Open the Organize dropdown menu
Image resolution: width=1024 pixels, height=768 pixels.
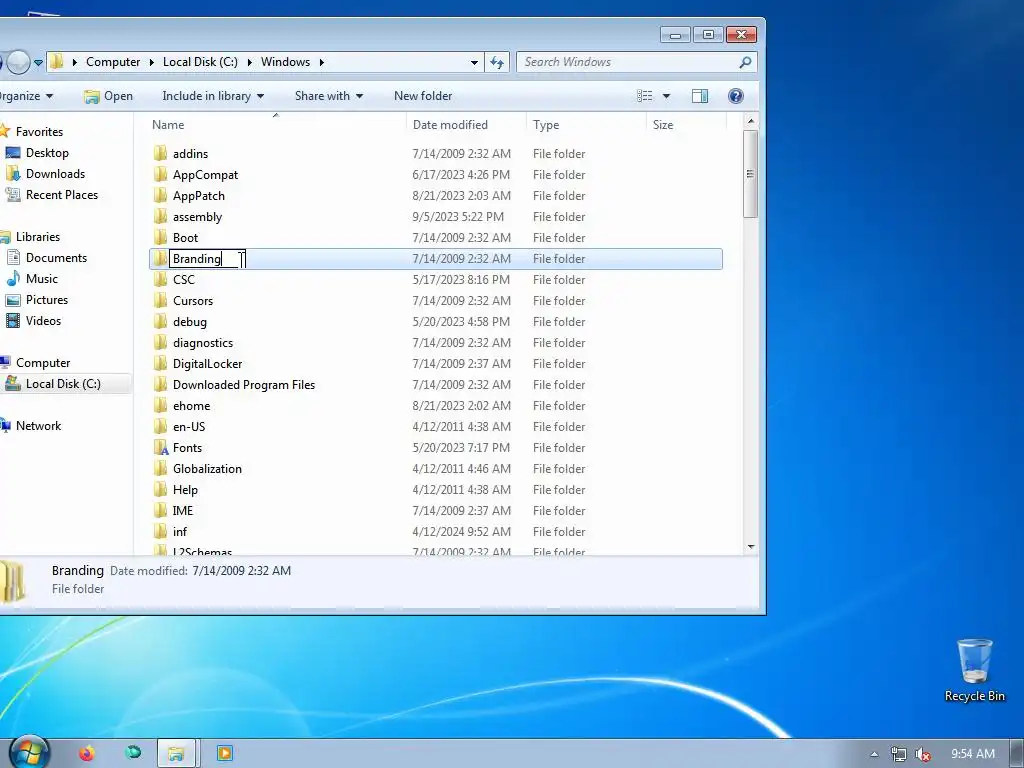tap(26, 96)
